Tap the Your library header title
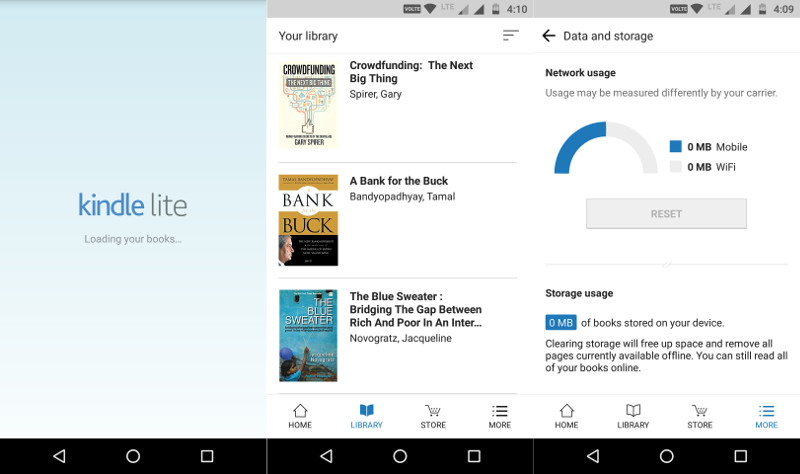The image size is (800, 474). (308, 36)
